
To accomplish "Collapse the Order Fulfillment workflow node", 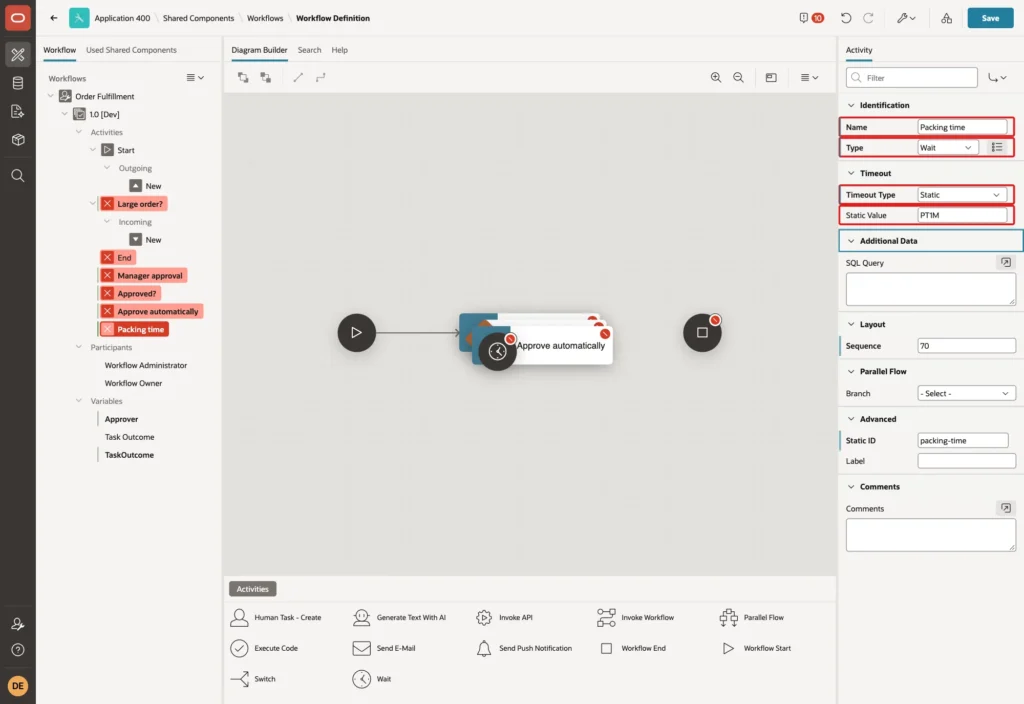I will pyautogui.click(x=50, y=96).
